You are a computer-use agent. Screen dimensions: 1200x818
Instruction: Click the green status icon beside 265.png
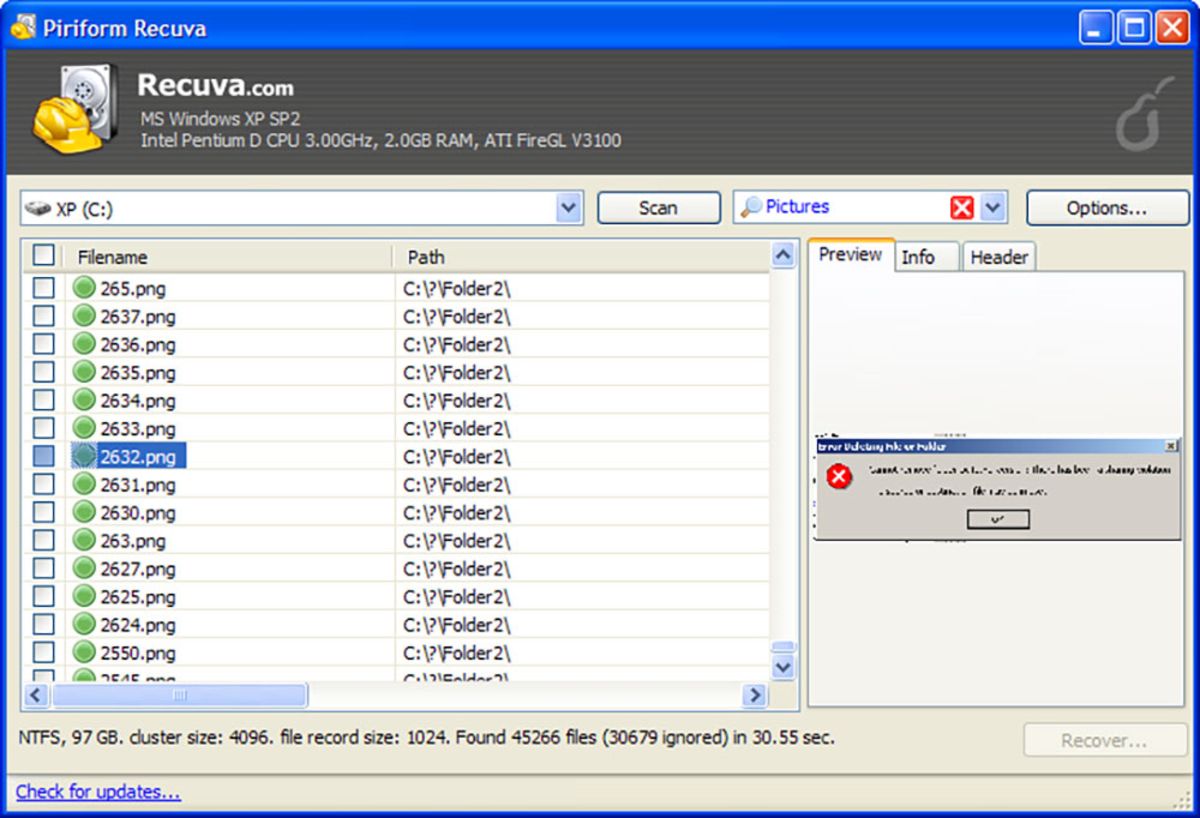(85, 288)
